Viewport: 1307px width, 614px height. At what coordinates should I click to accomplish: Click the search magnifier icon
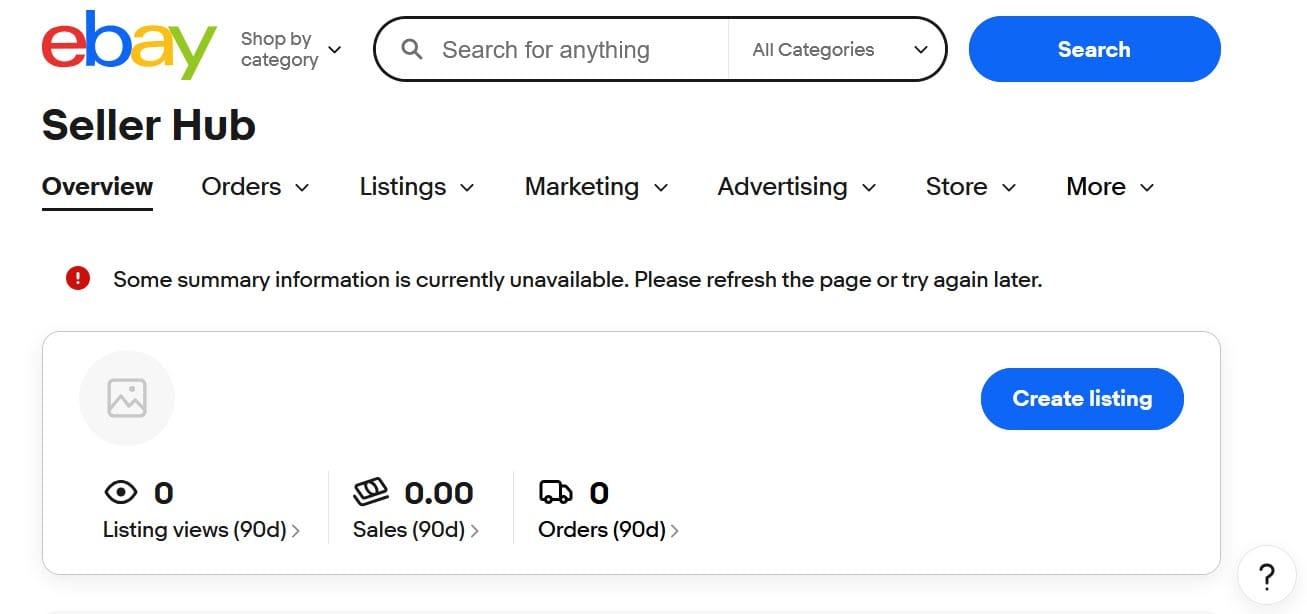[x=411, y=49]
